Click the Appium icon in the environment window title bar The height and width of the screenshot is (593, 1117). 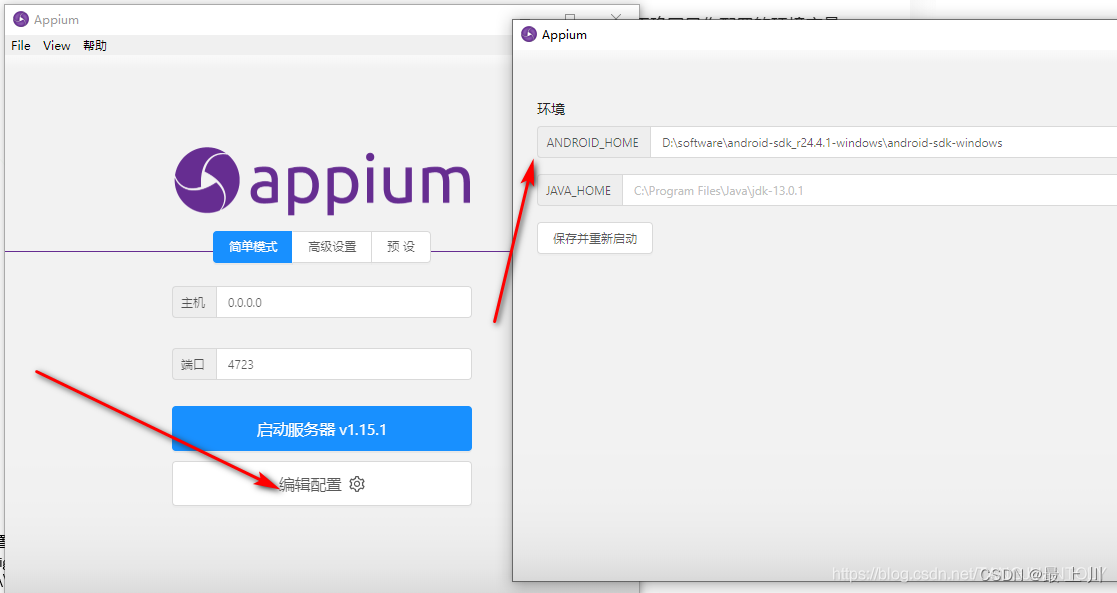(x=529, y=34)
